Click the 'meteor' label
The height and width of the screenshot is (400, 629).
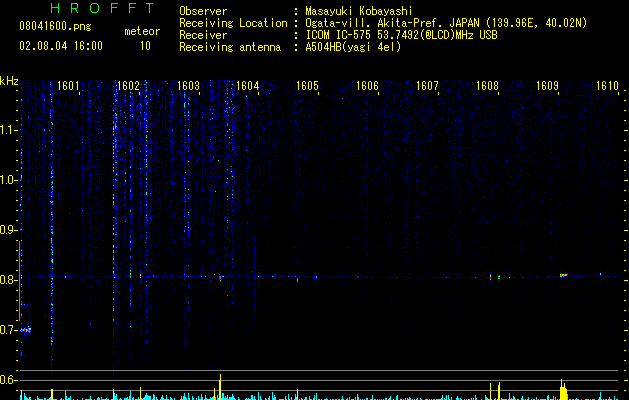[142, 31]
